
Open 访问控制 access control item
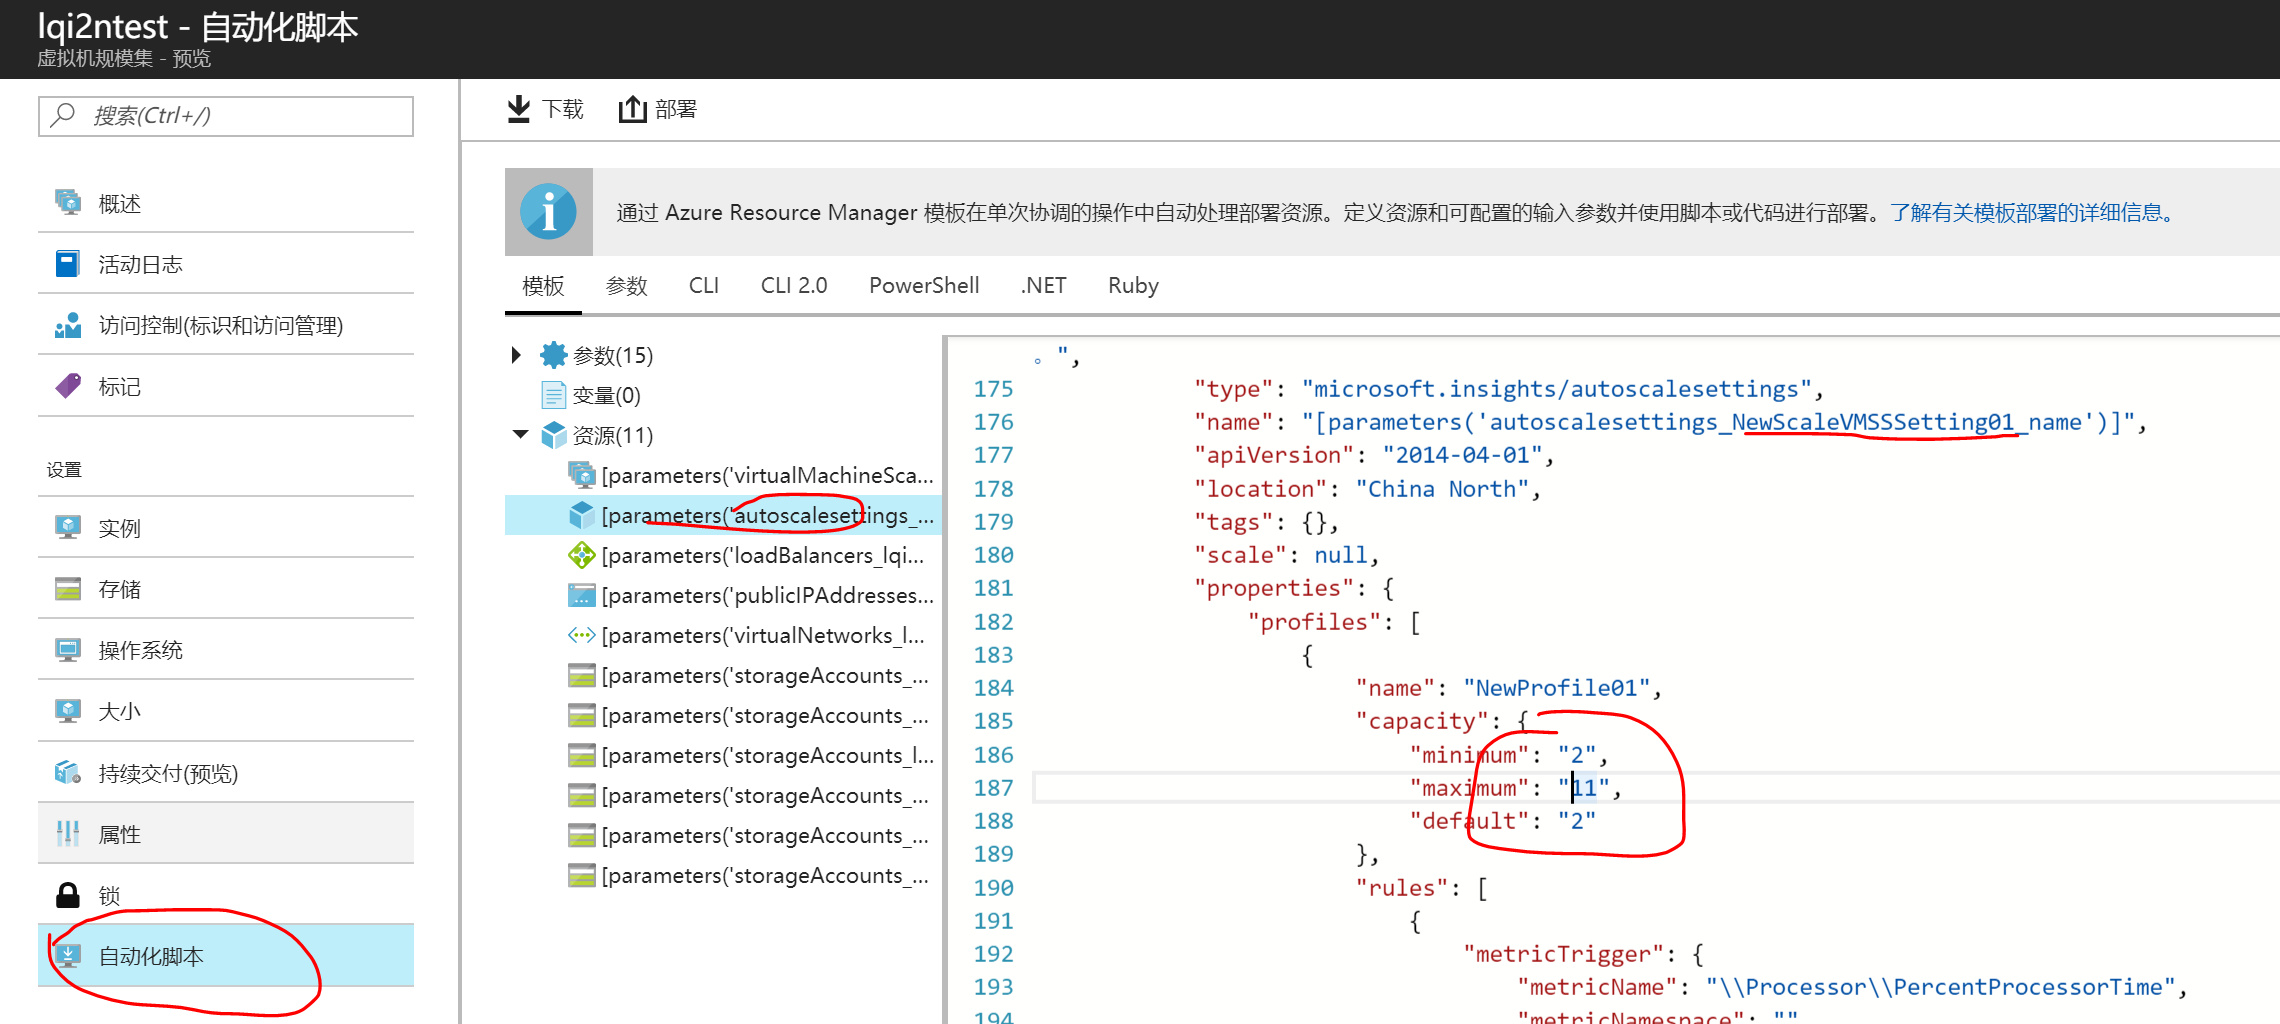220,326
